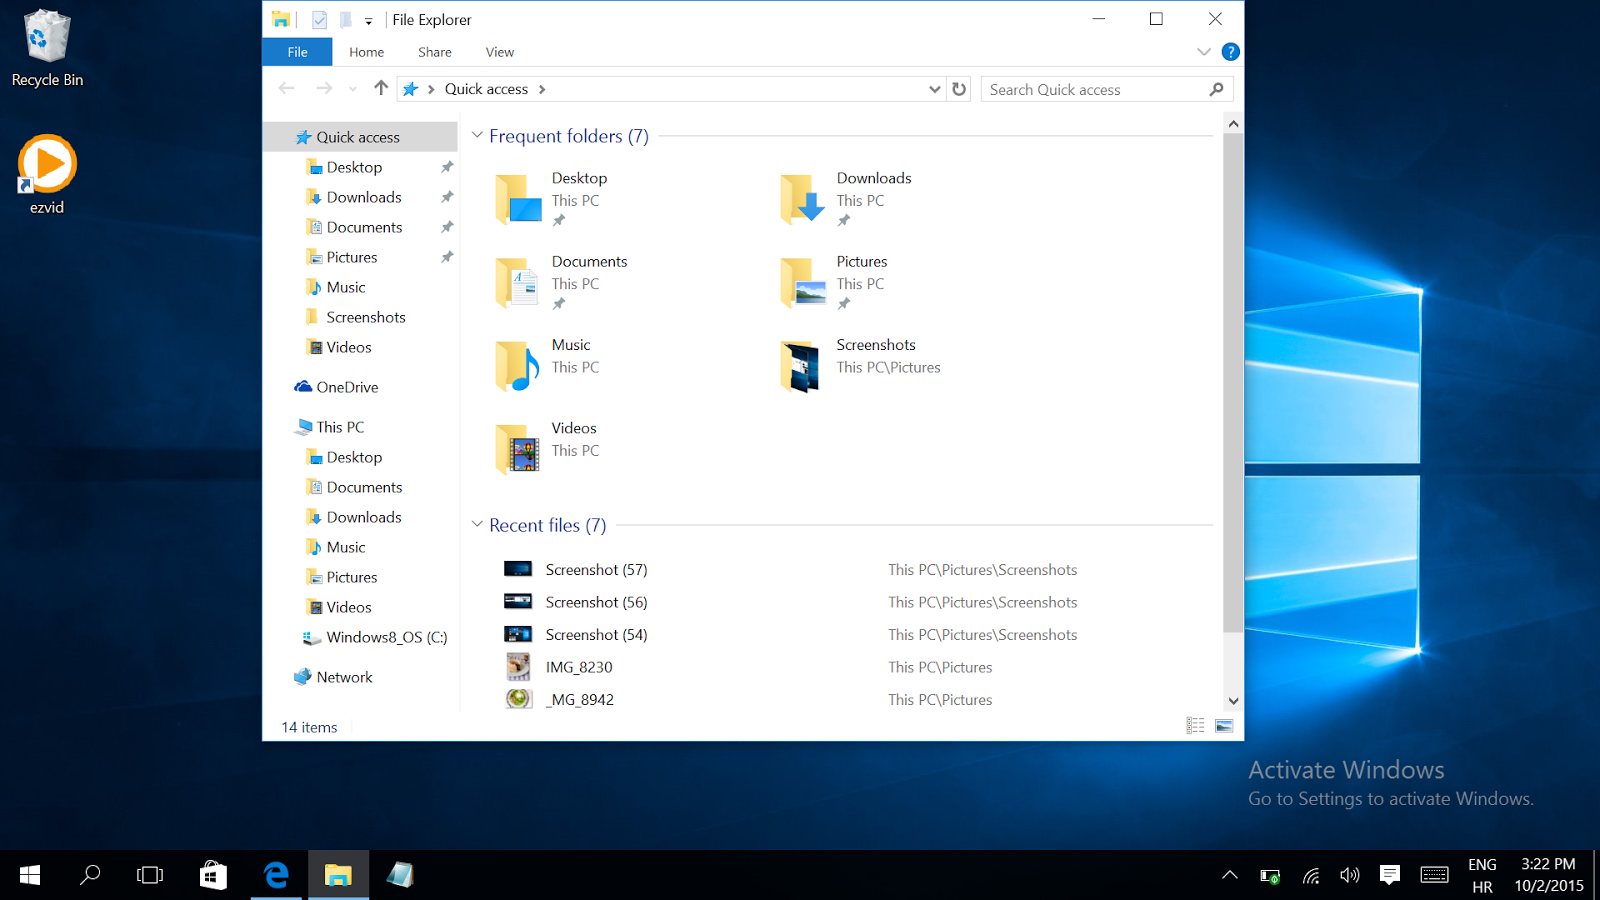Switch to details view layout
This screenshot has height=900, width=1600.
(x=1195, y=726)
